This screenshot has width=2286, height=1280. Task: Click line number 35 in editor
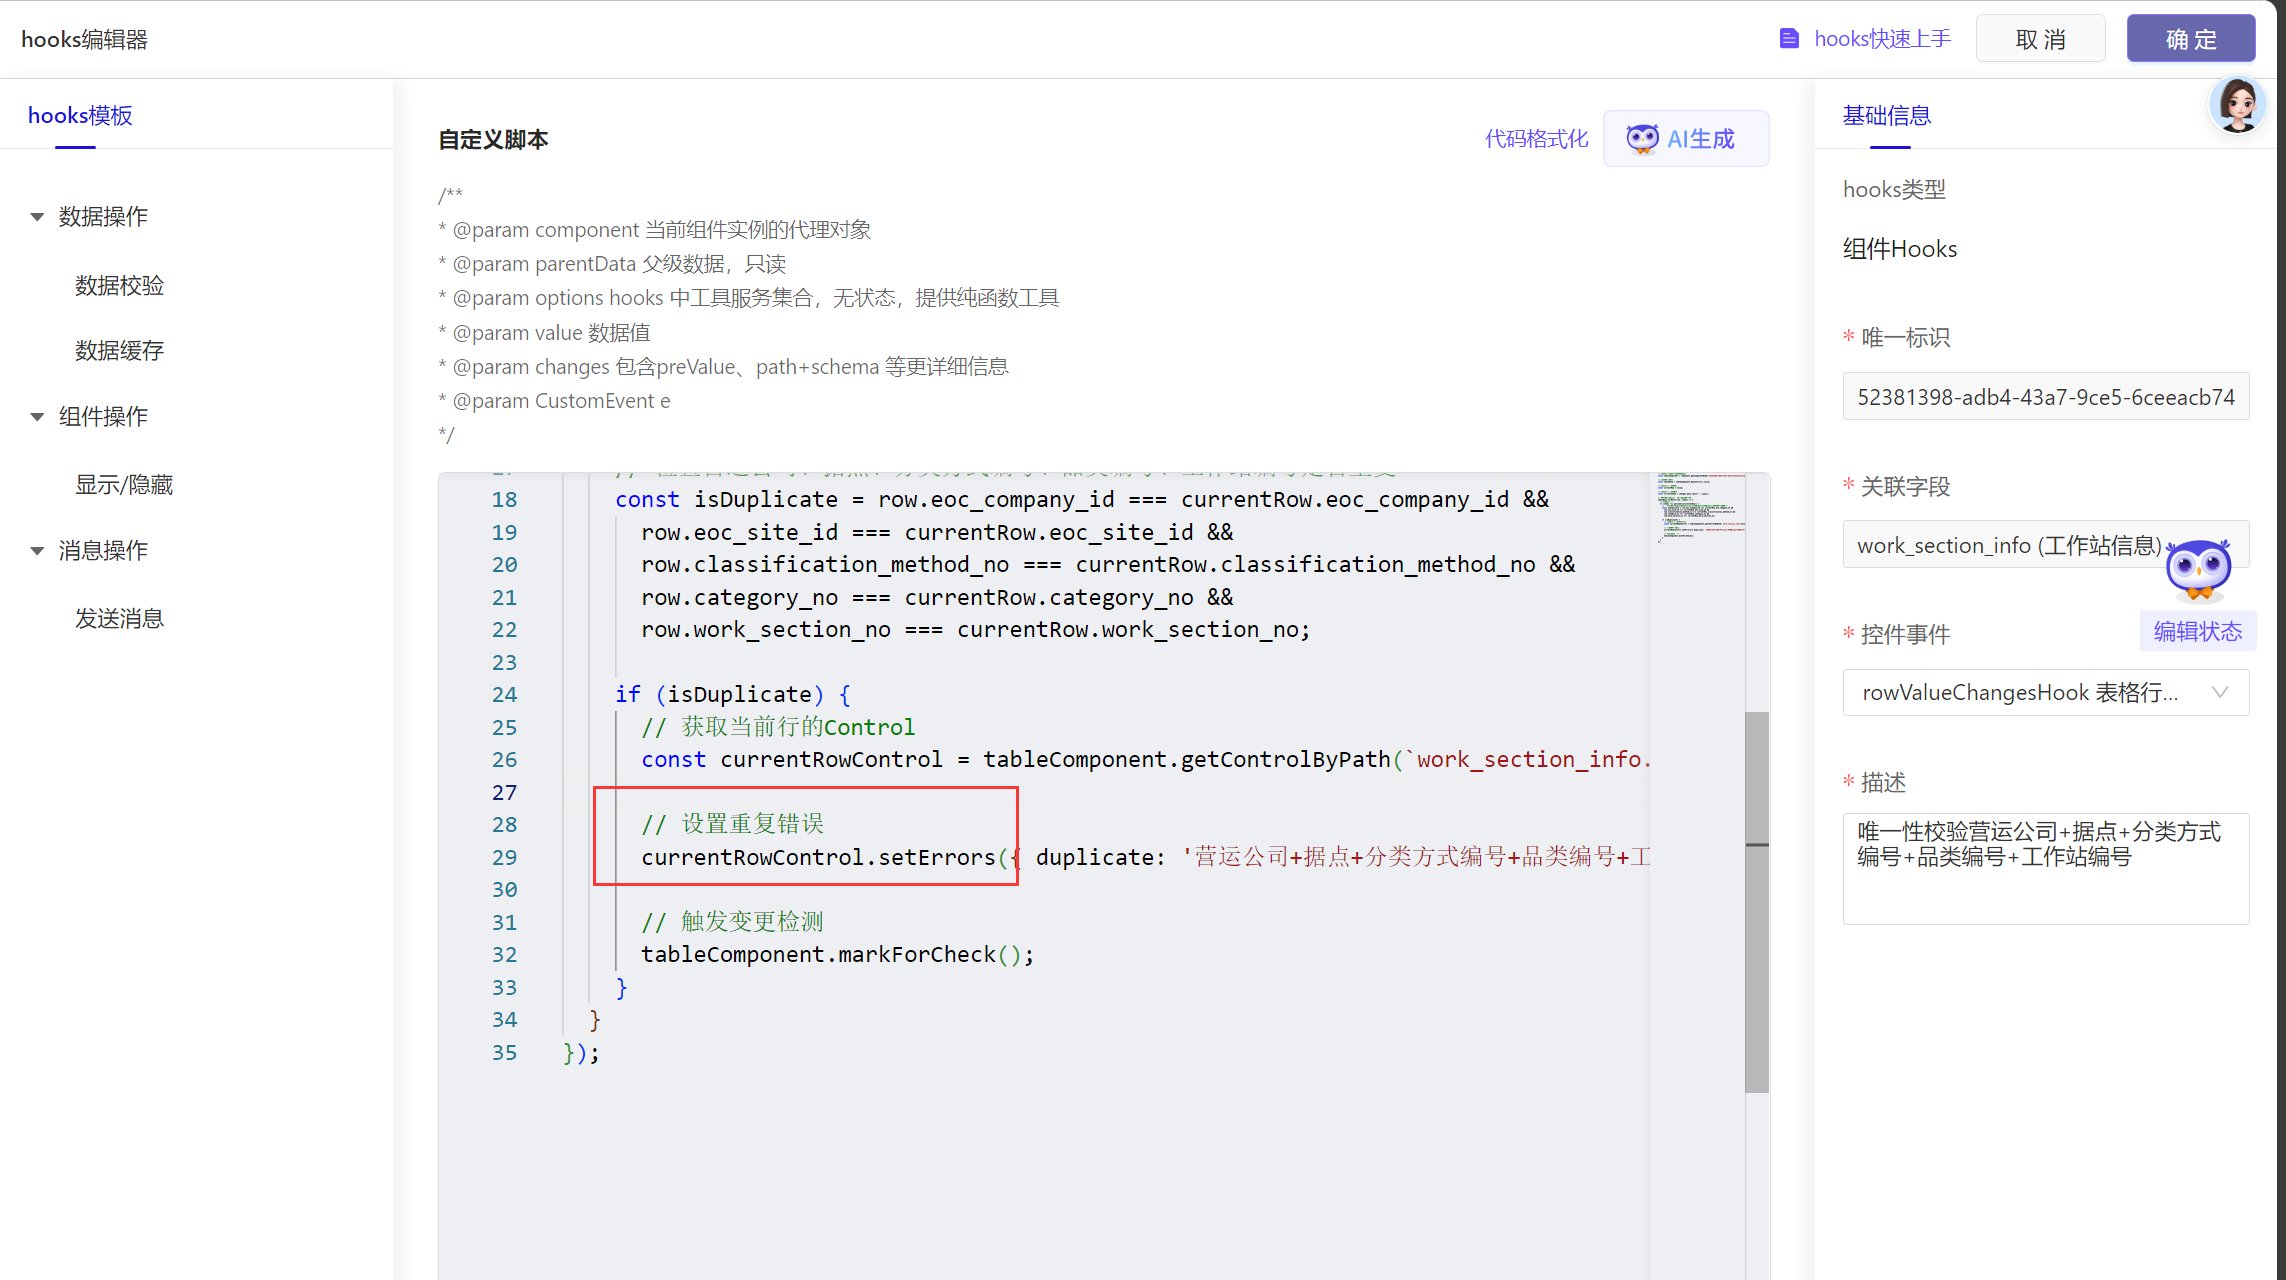coord(504,1053)
